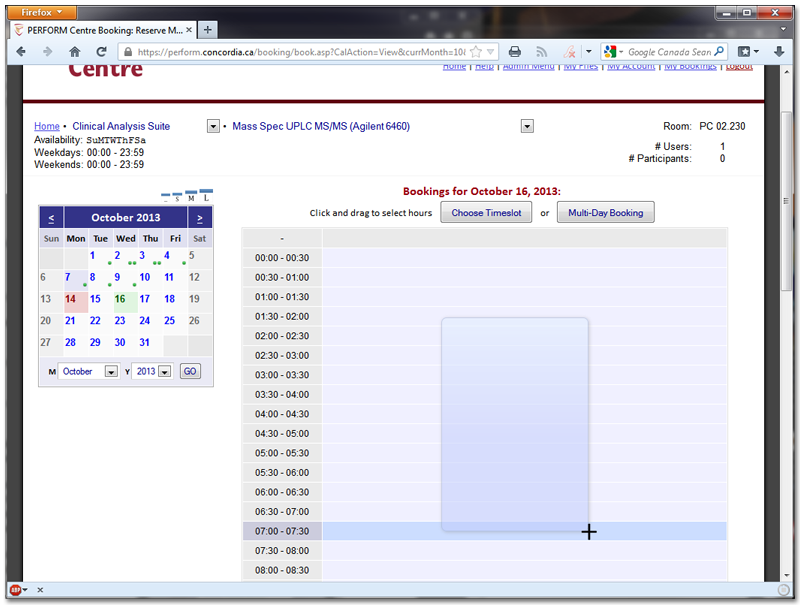Click the Google Canada search field
800x605 pixels.
pos(669,52)
